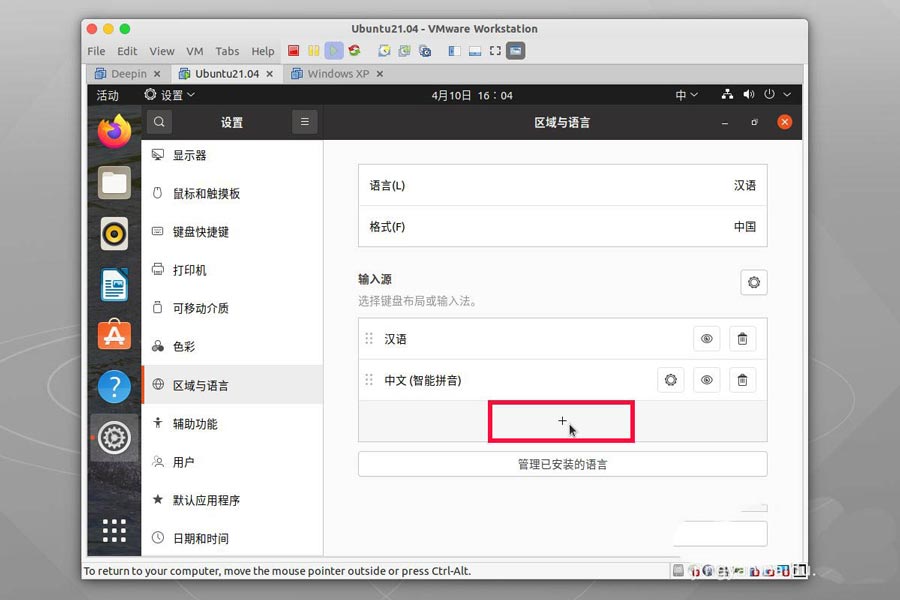Click 管理已安装的语言 button

[561, 463]
